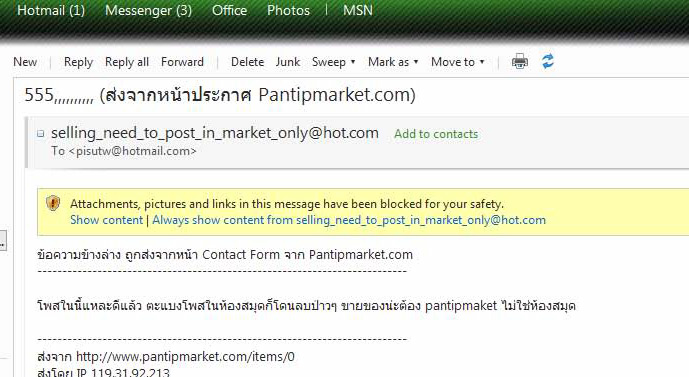
Task: Open the MSN link
Action: [358, 10]
